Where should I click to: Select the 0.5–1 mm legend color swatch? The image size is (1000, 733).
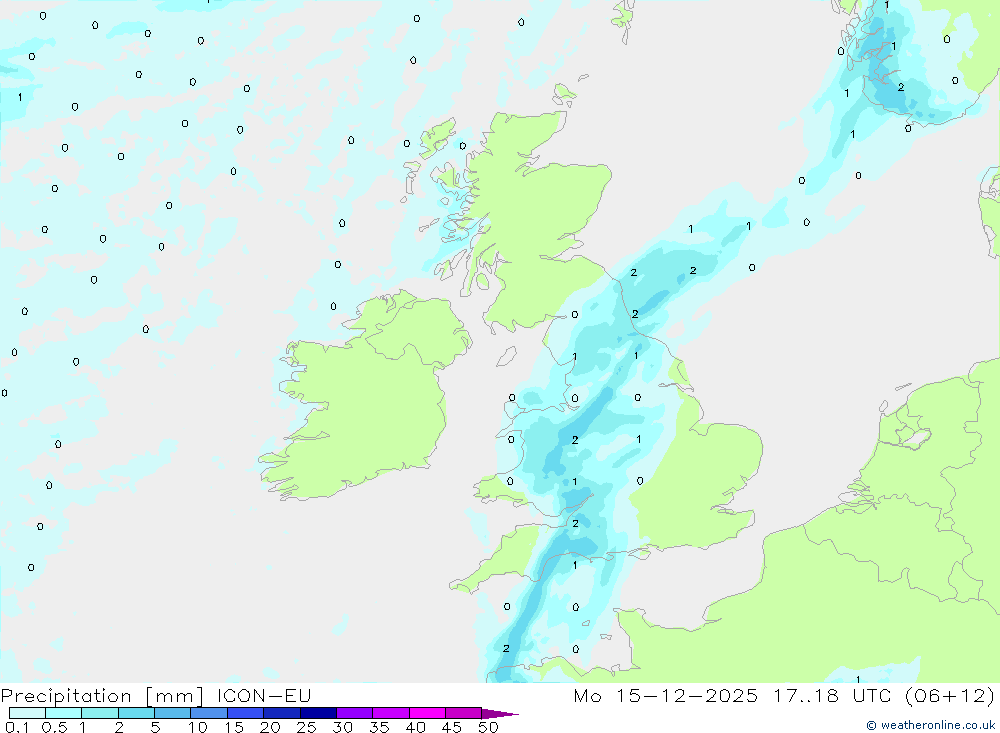pyautogui.click(x=63, y=713)
